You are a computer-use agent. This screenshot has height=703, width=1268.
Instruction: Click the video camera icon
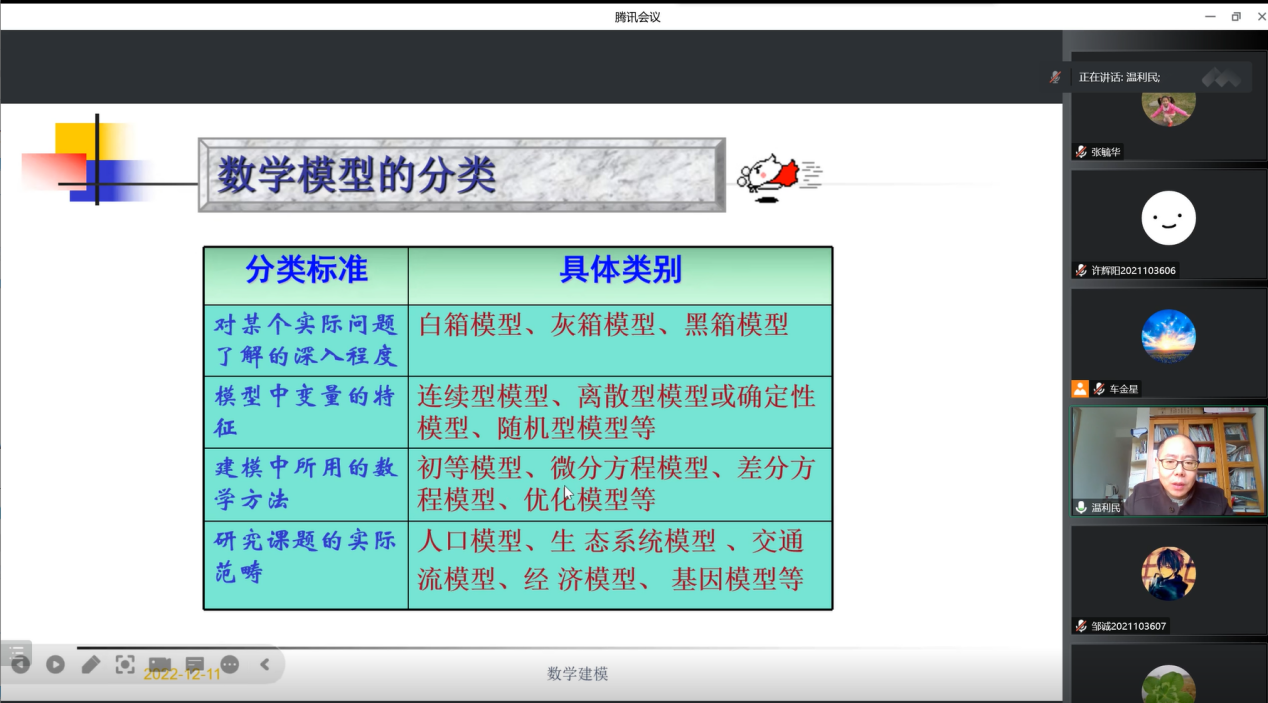[x=160, y=664]
